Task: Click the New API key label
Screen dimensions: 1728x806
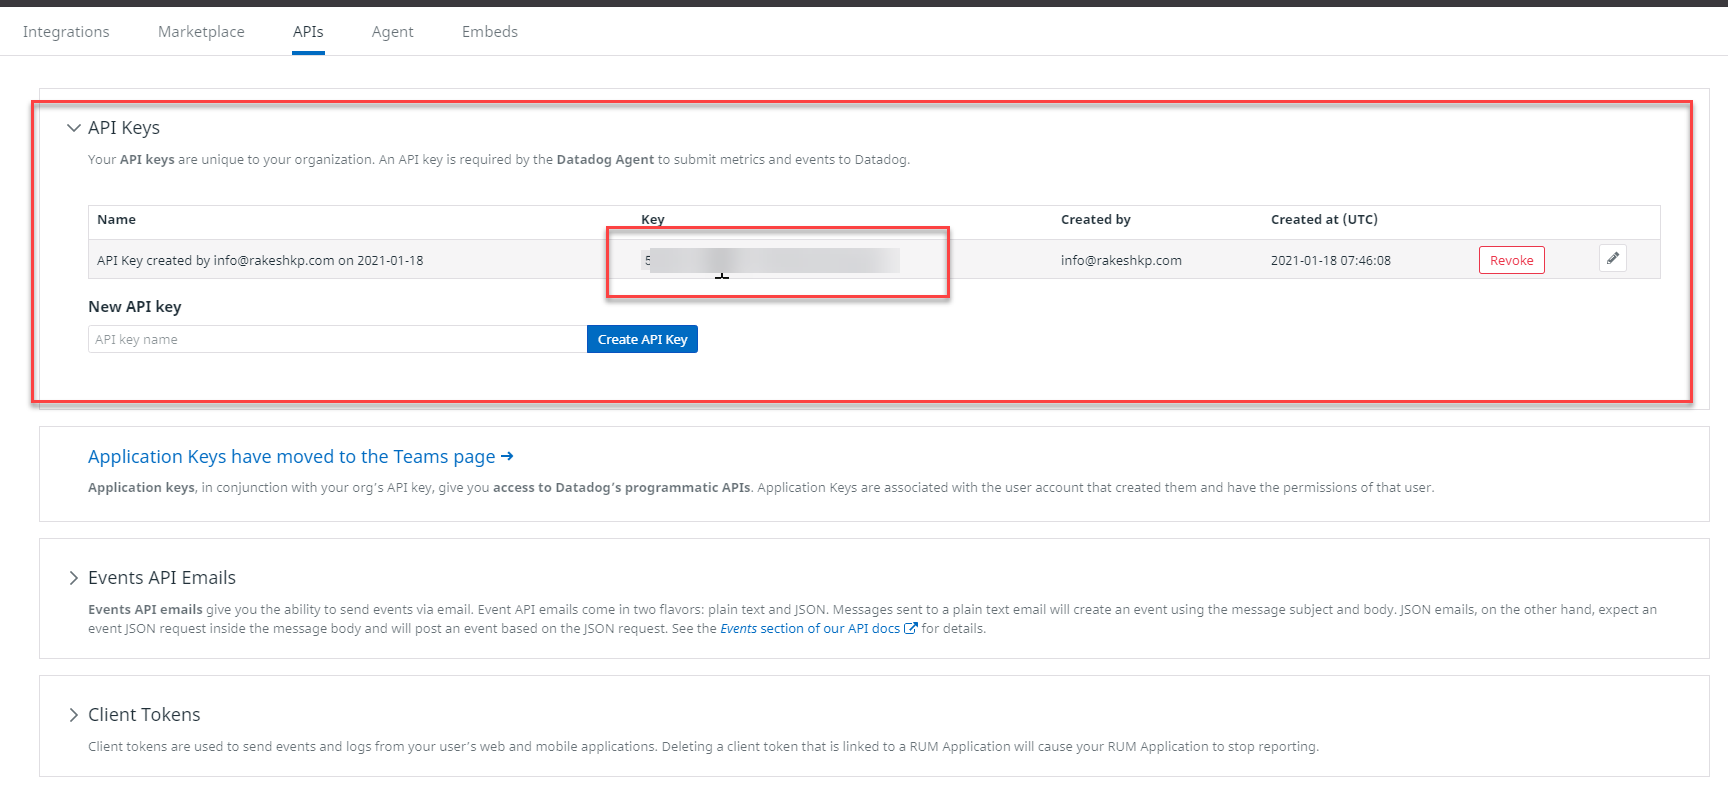Action: tap(135, 307)
